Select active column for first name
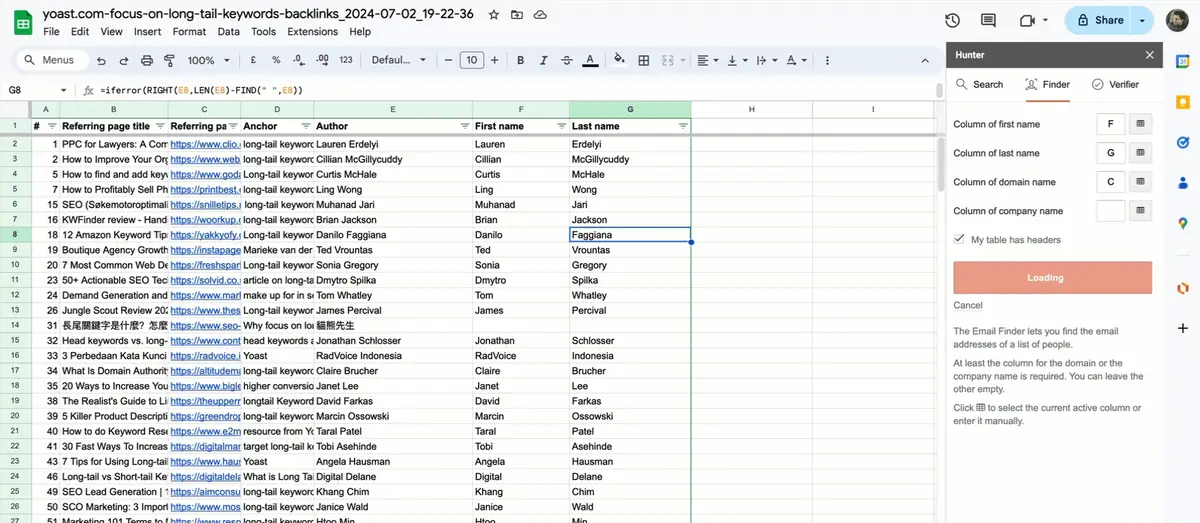Screen dimensions: 1200x523 [x=1140, y=124]
